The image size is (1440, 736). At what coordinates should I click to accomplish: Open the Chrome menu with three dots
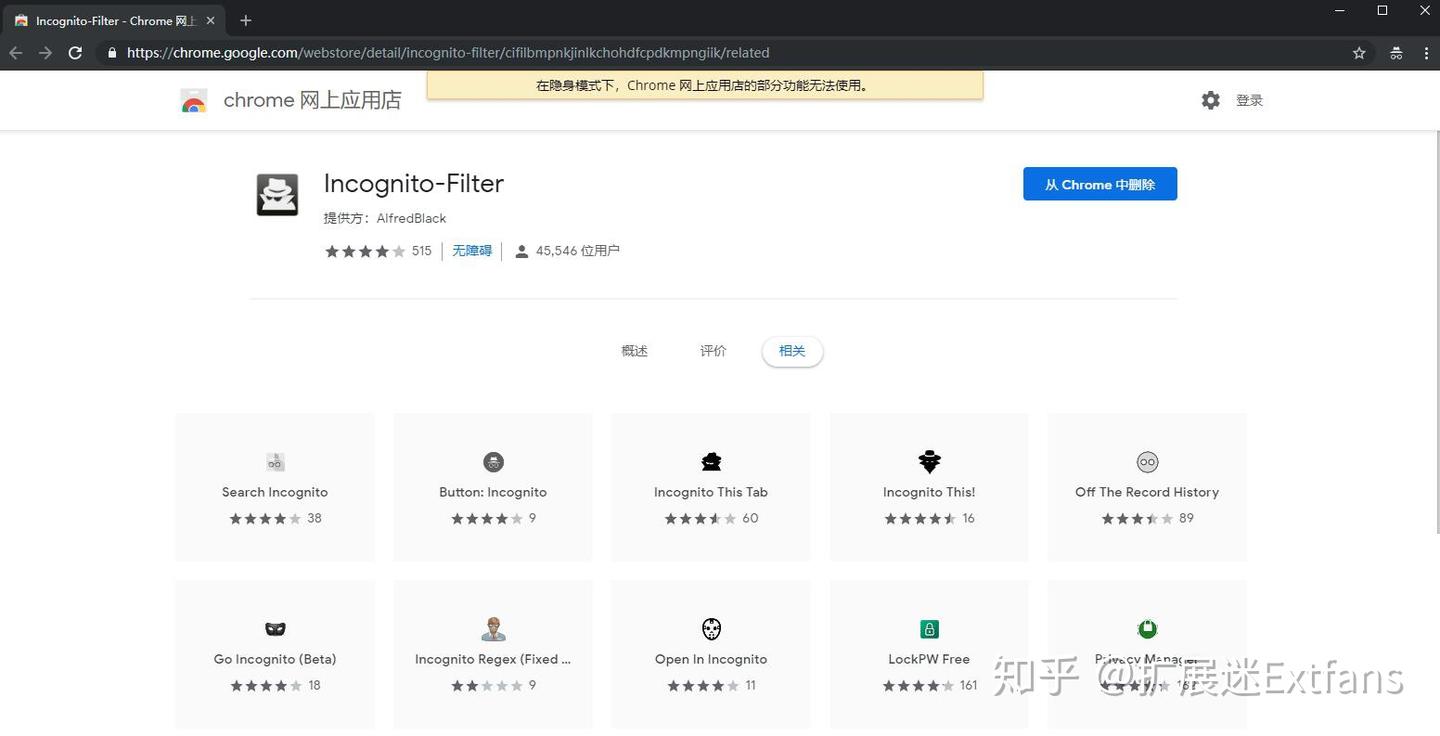[1426, 52]
